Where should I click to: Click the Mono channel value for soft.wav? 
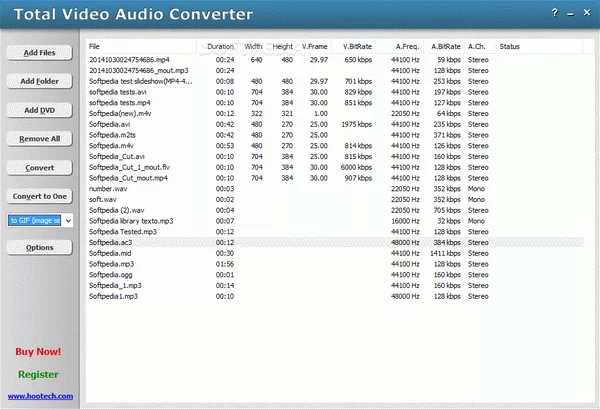point(476,199)
